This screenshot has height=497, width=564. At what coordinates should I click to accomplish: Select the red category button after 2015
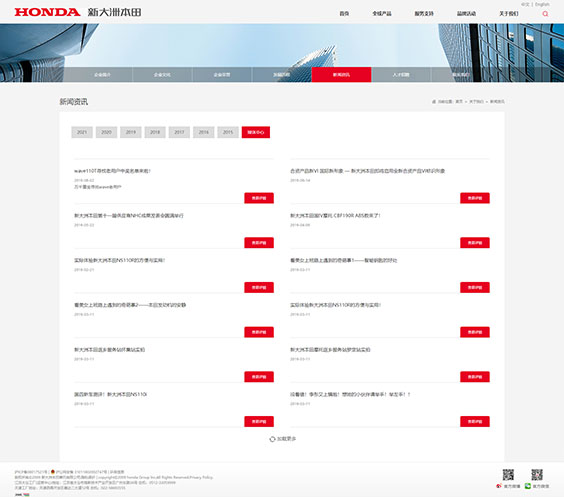(x=256, y=132)
